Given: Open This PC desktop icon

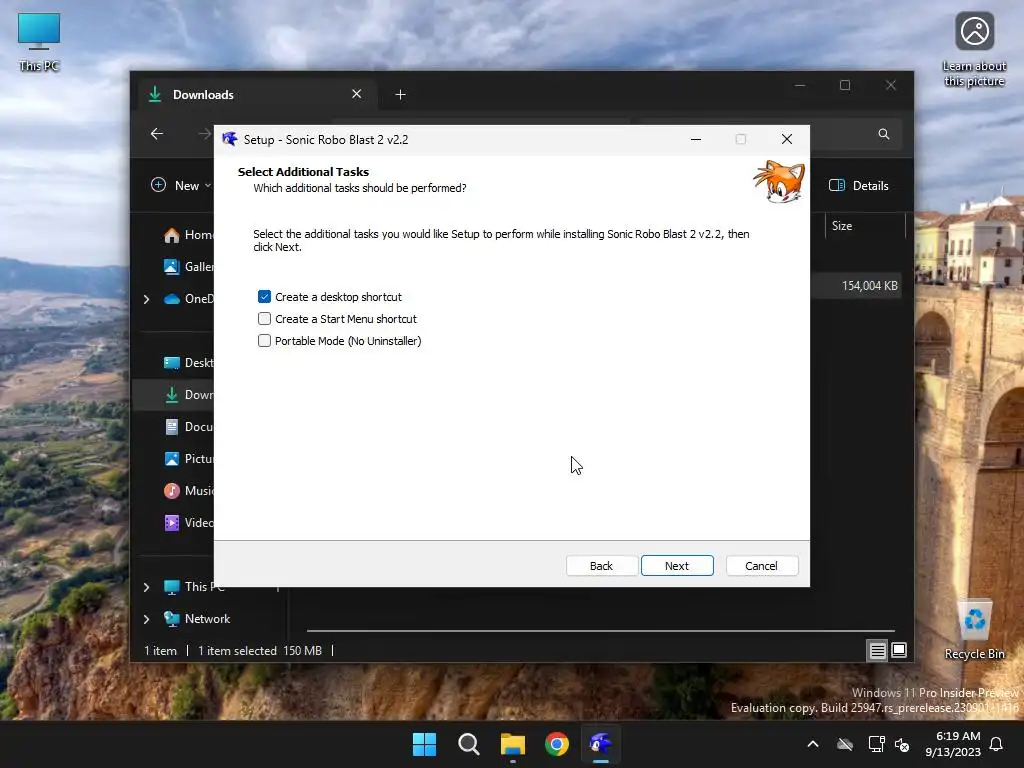Looking at the screenshot, I should click(39, 42).
